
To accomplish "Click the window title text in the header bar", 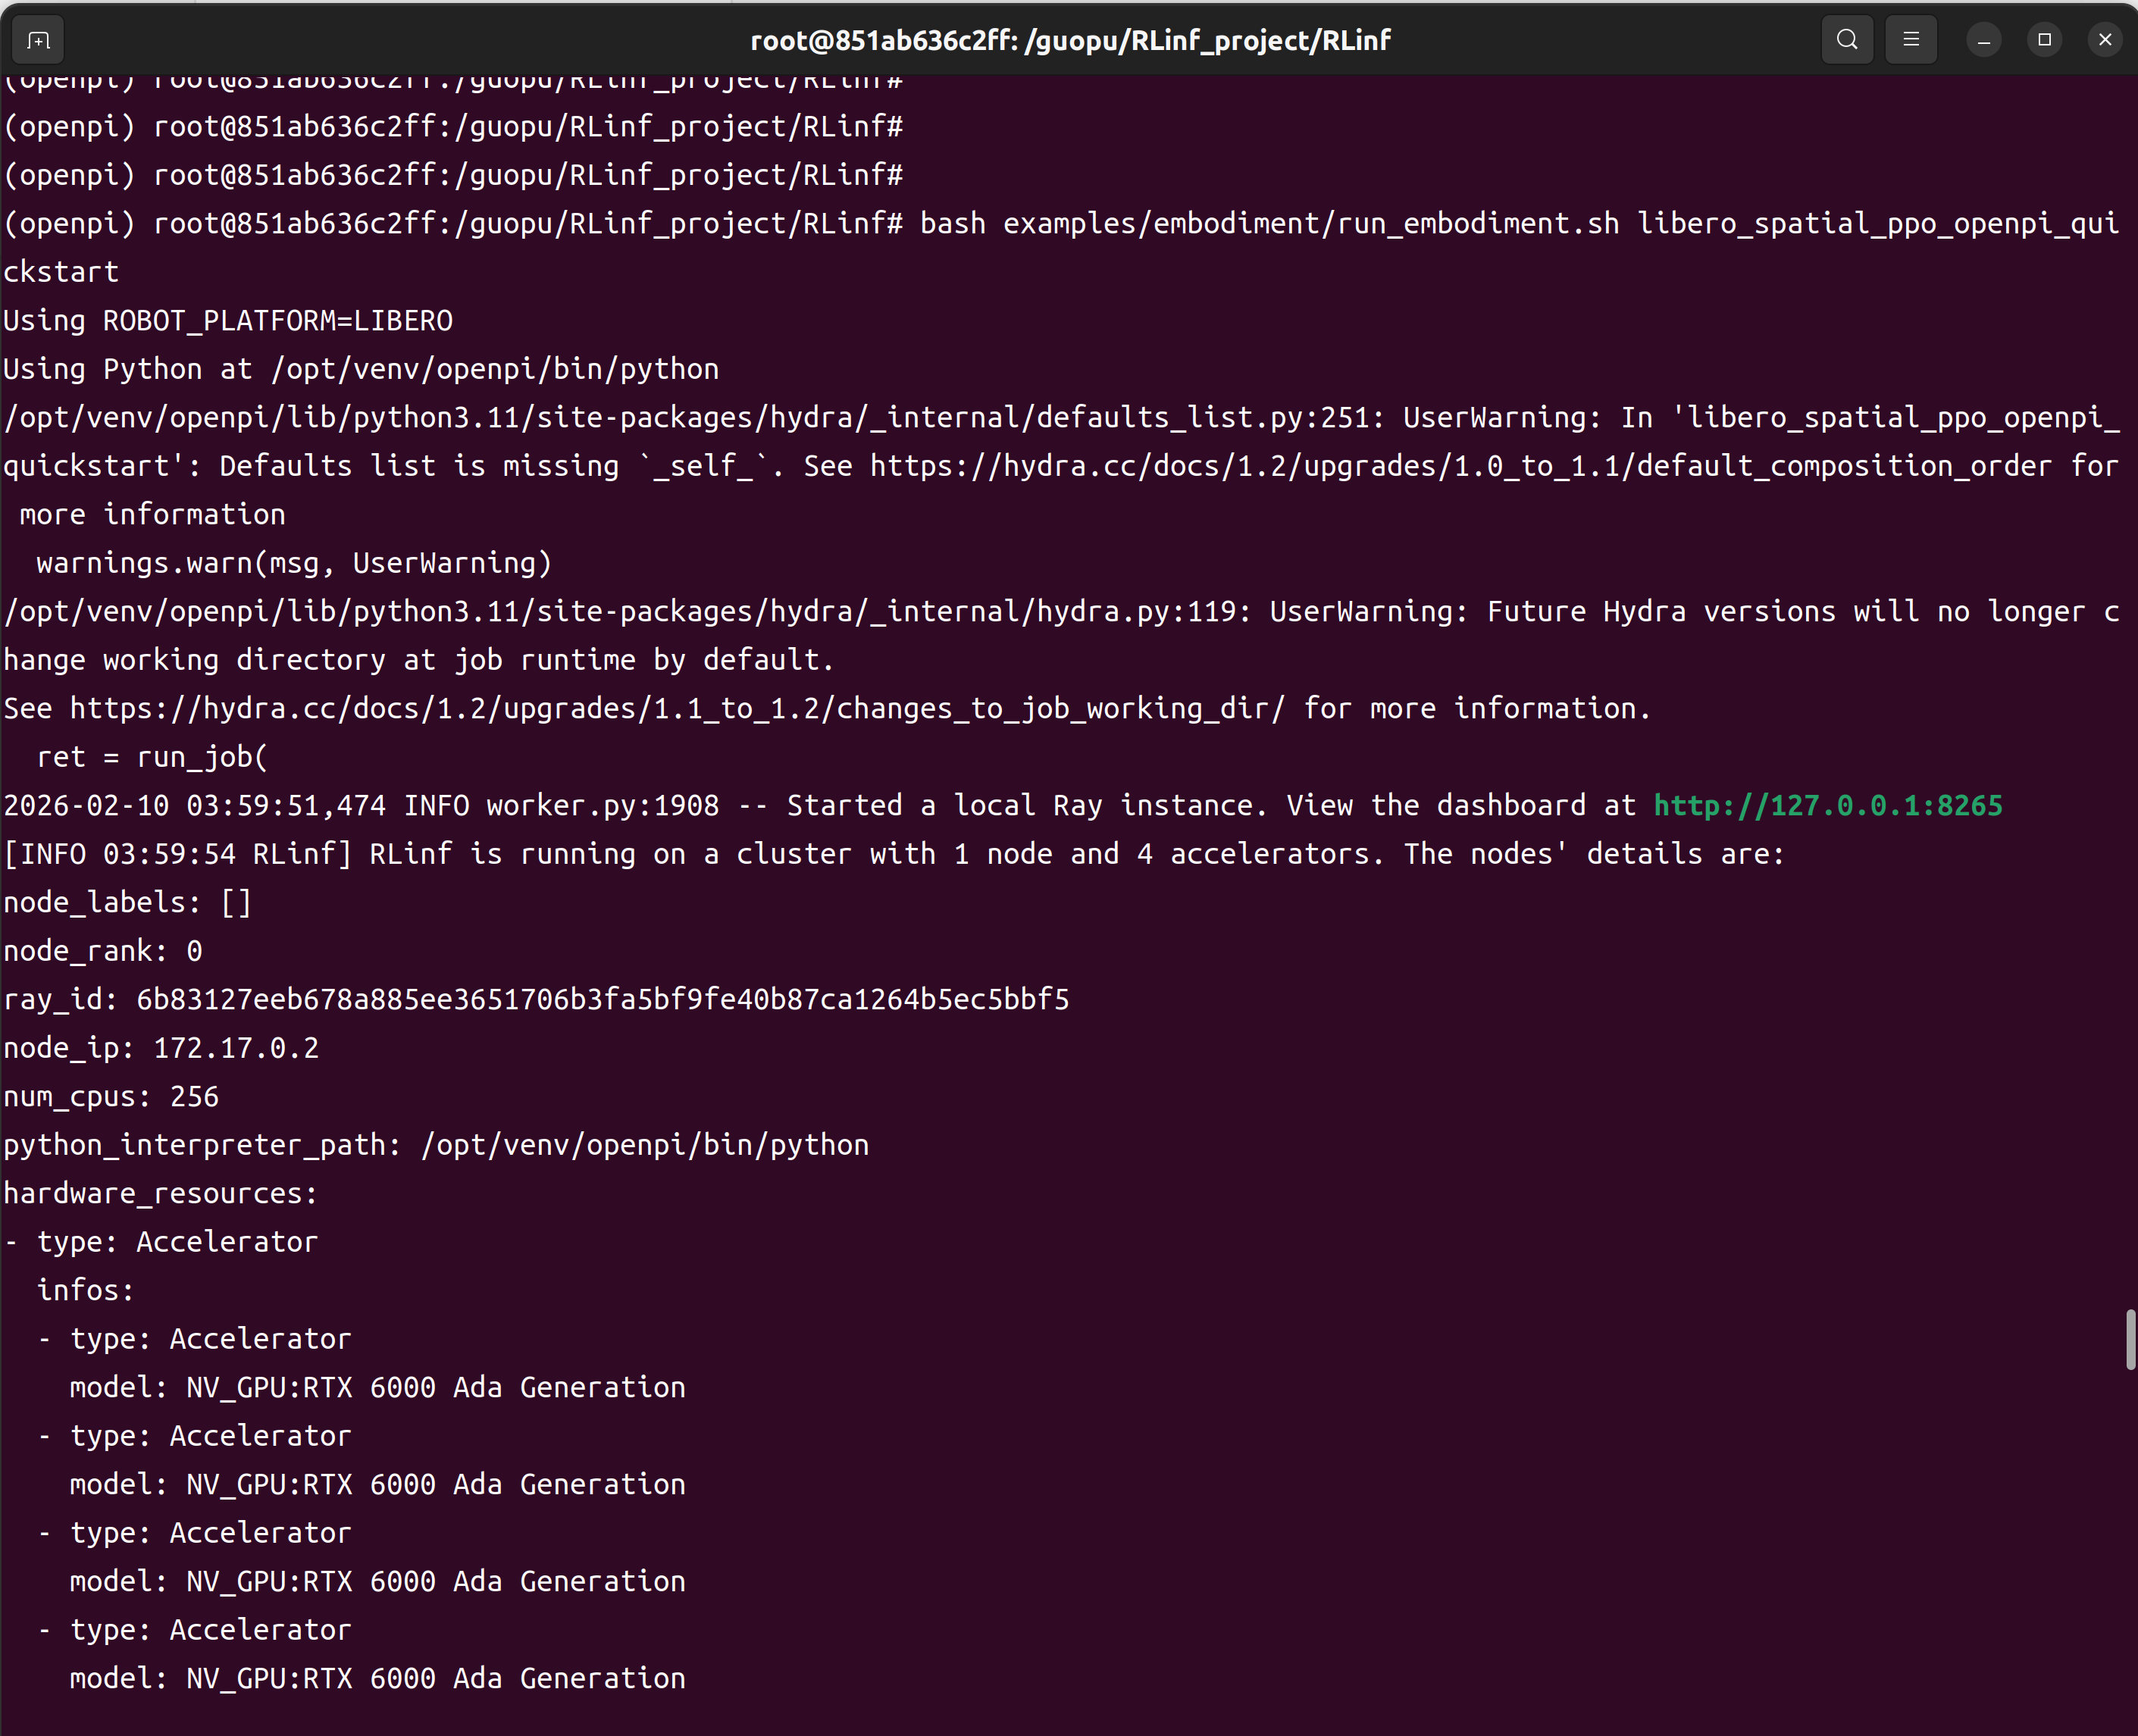I will coord(1069,40).
